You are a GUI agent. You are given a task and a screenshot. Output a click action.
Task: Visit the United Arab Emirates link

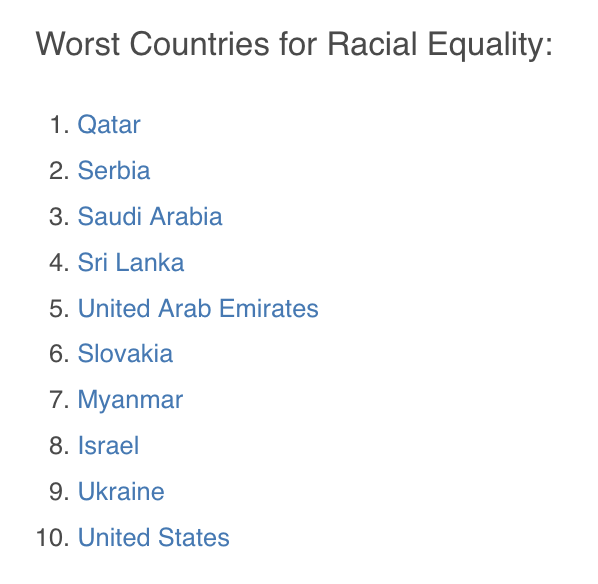198,308
